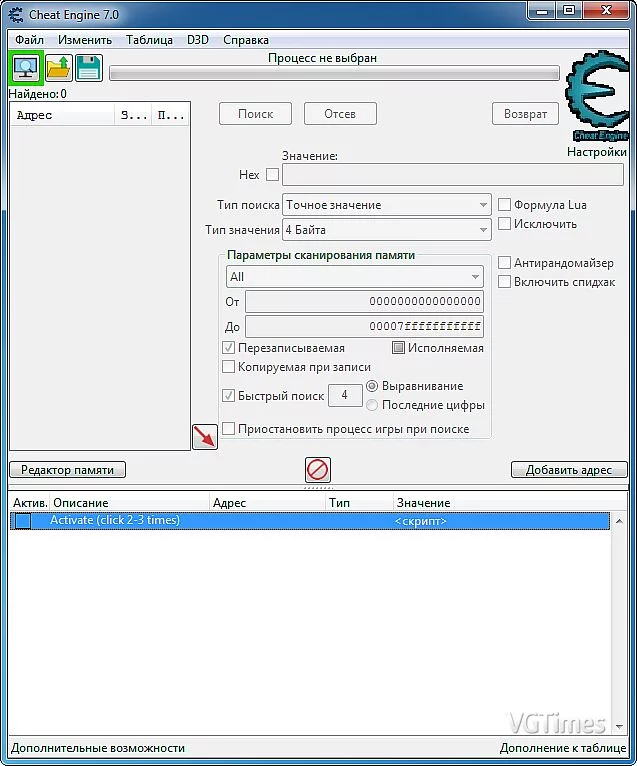Check Включить спидхак

tap(504, 281)
